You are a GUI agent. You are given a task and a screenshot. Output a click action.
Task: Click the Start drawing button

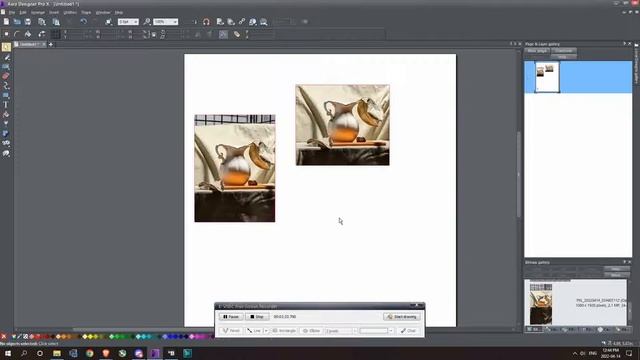coord(402,317)
